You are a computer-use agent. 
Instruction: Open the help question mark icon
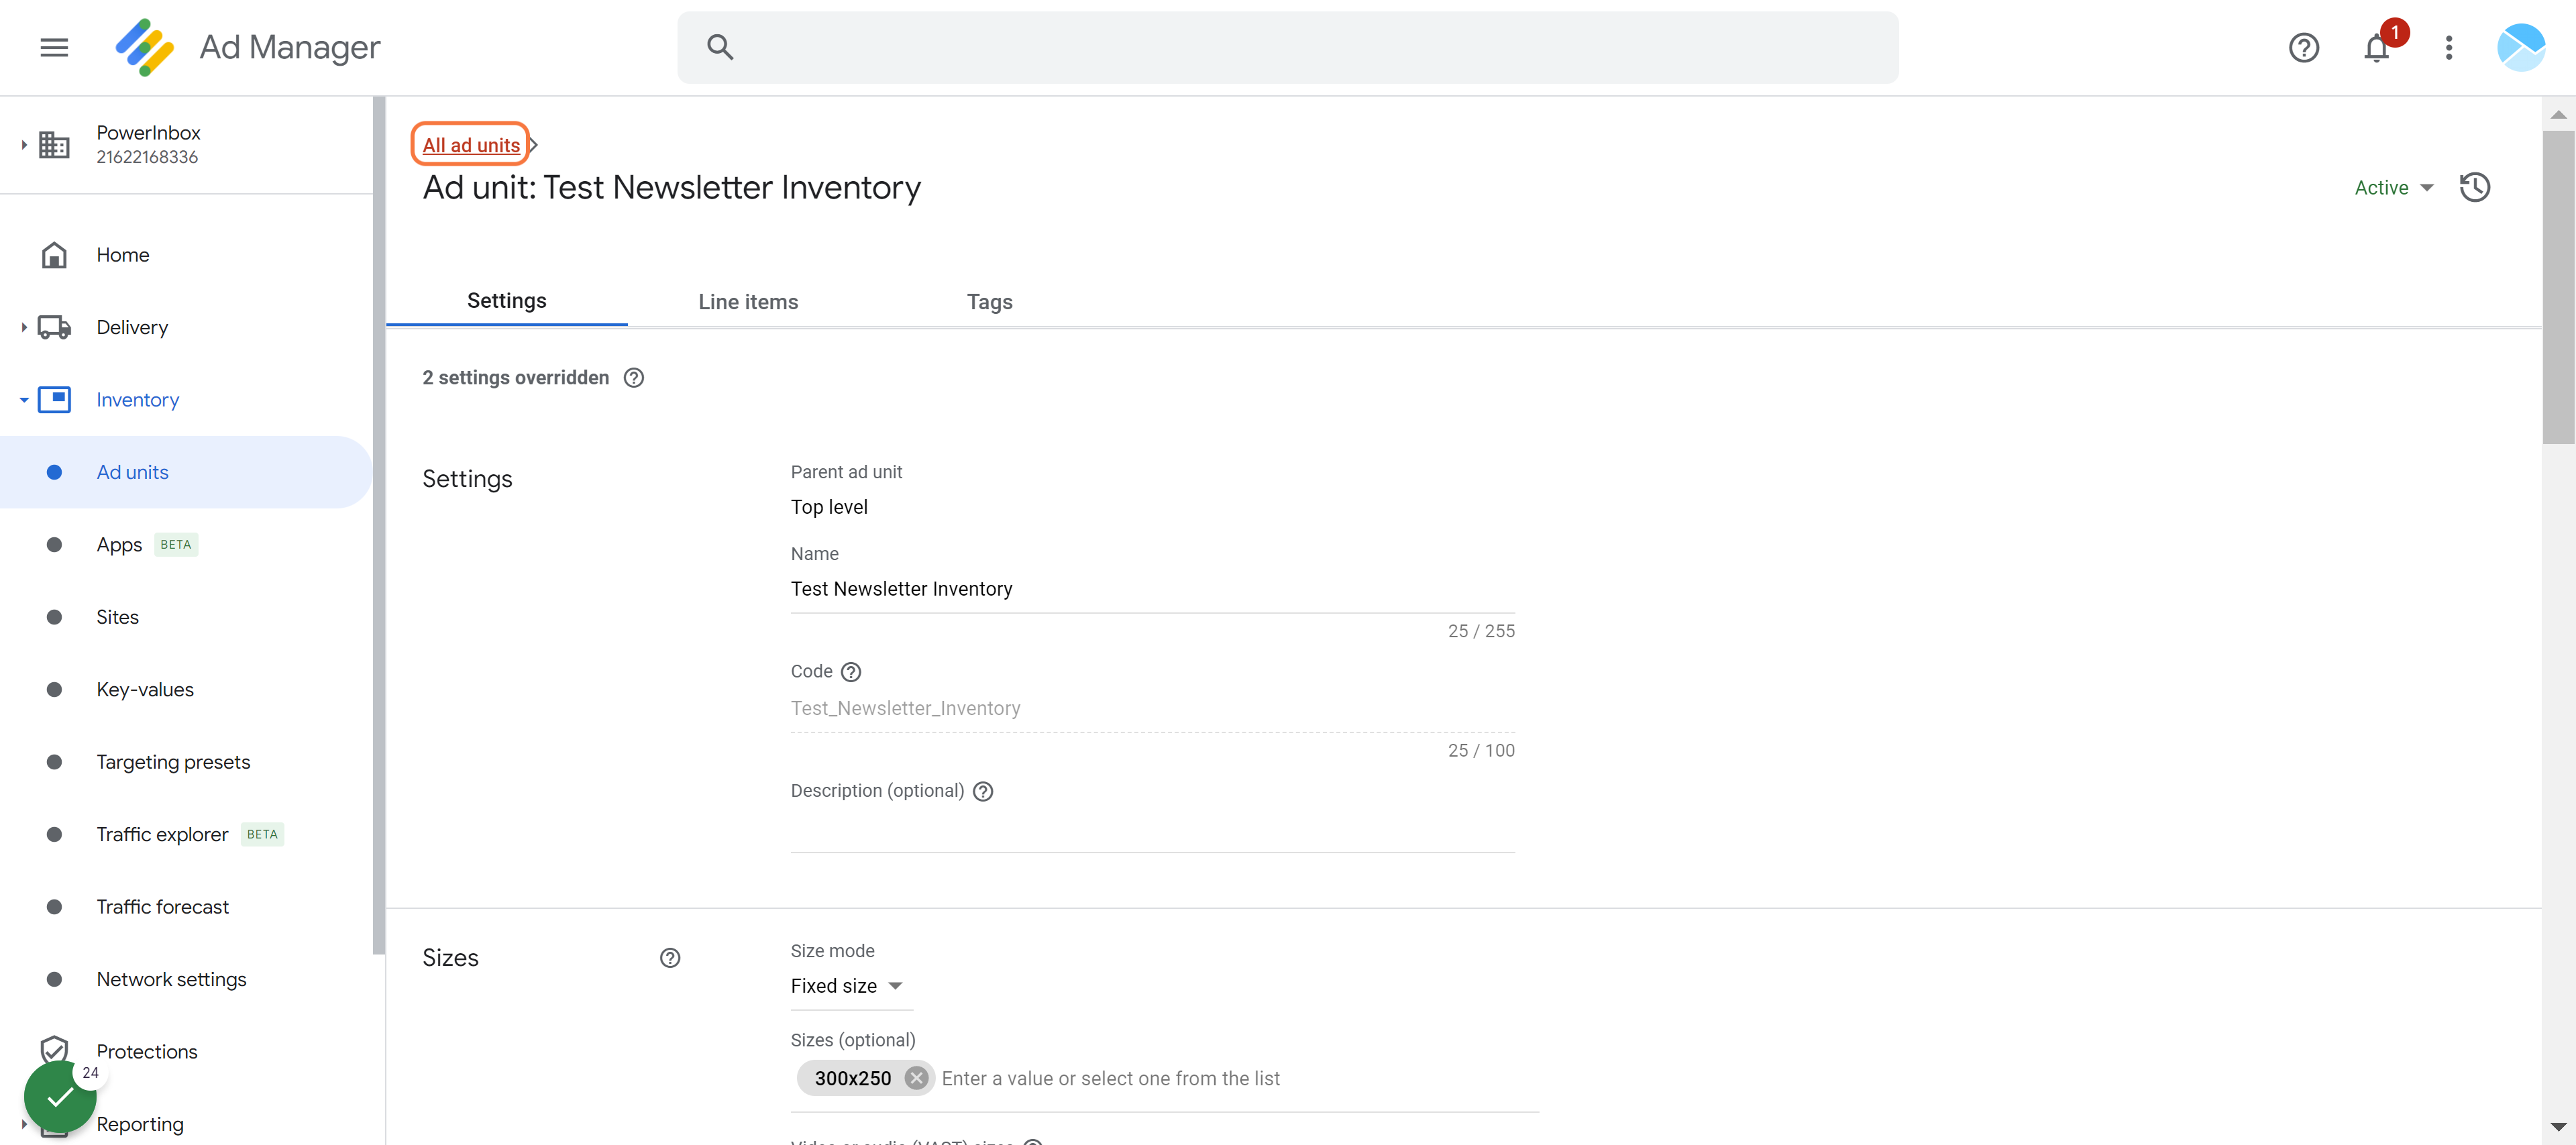[2303, 47]
